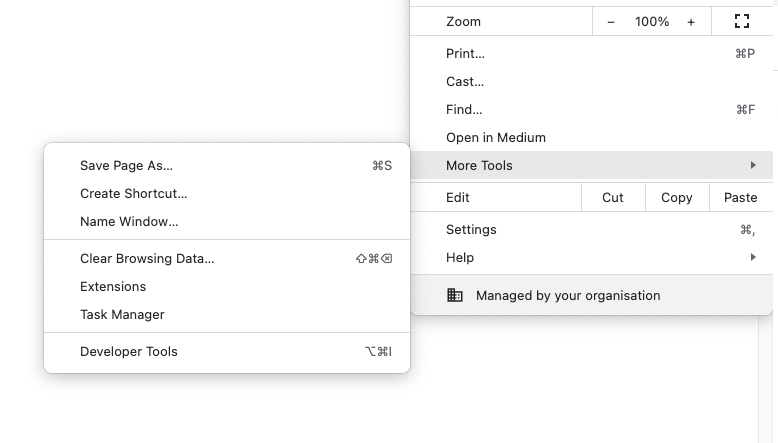Open Print dialog from menu
Screen dimensions: 778x443
tap(592, 53)
